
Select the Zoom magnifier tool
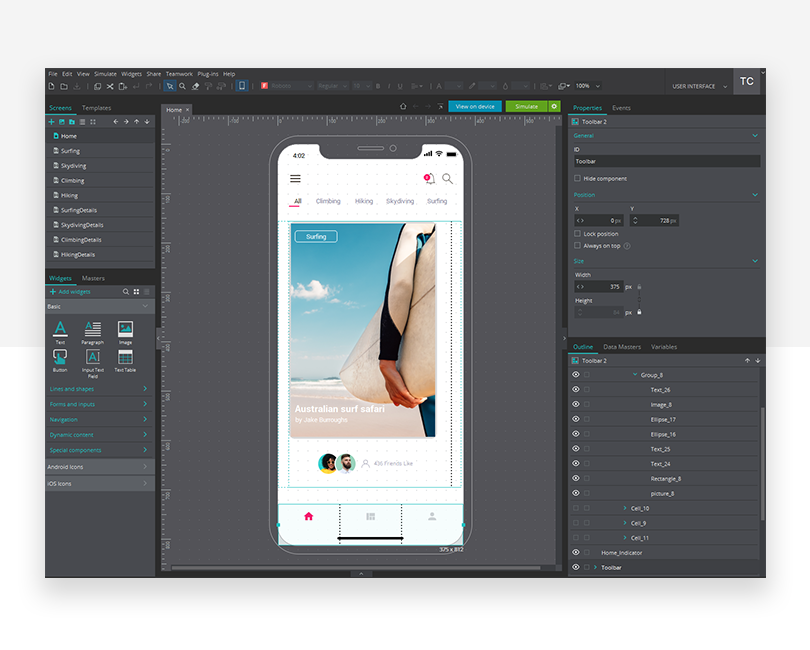182,86
